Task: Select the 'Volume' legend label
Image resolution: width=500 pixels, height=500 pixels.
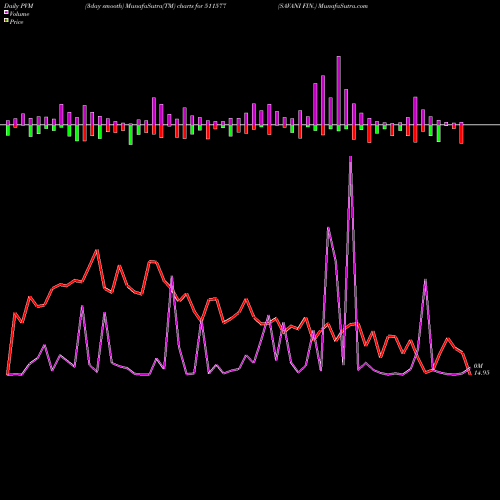Action: [x=19, y=14]
